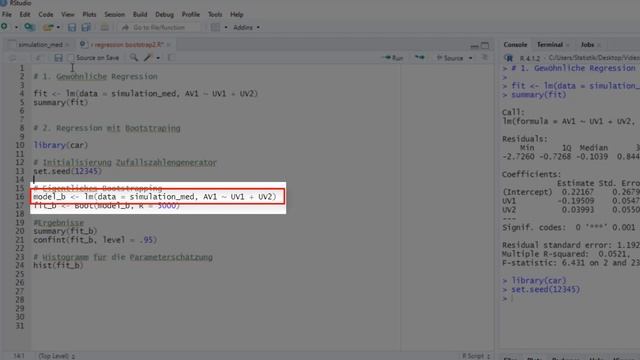Open the Session menu
Image resolution: width=640 pixels, height=360 pixels.
coord(114,14)
